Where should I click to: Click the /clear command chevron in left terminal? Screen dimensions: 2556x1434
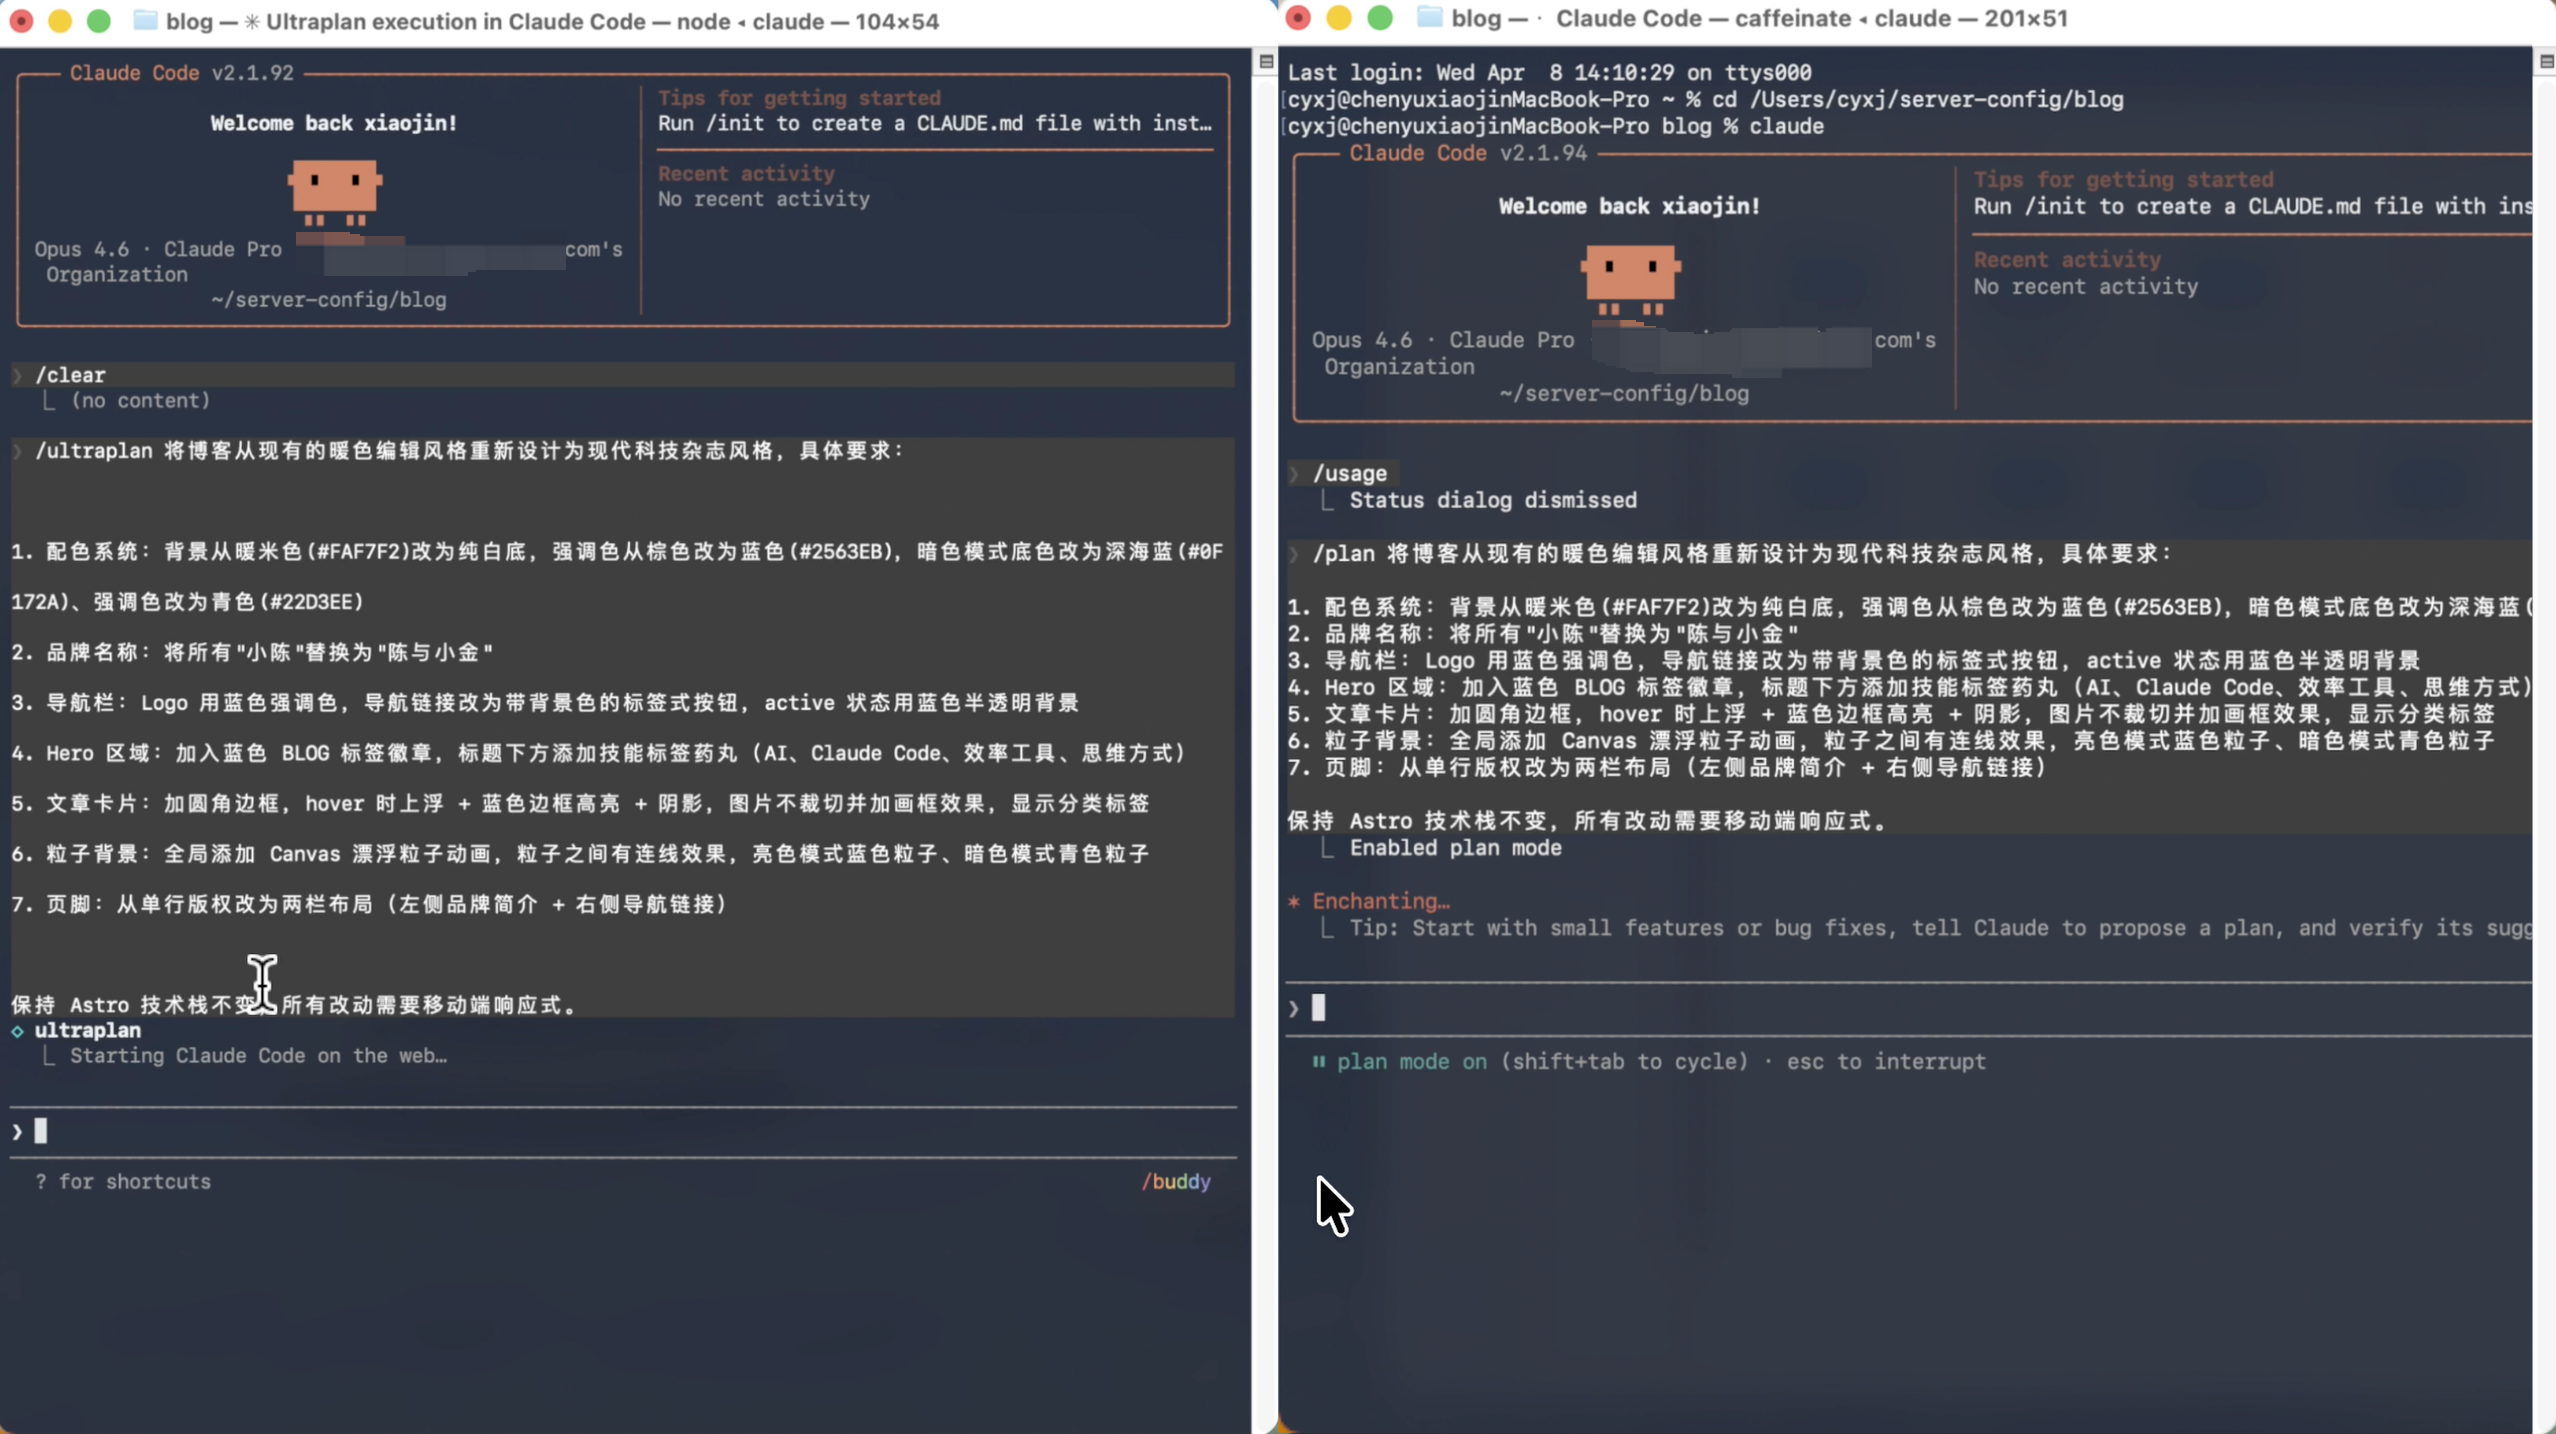tap(17, 375)
